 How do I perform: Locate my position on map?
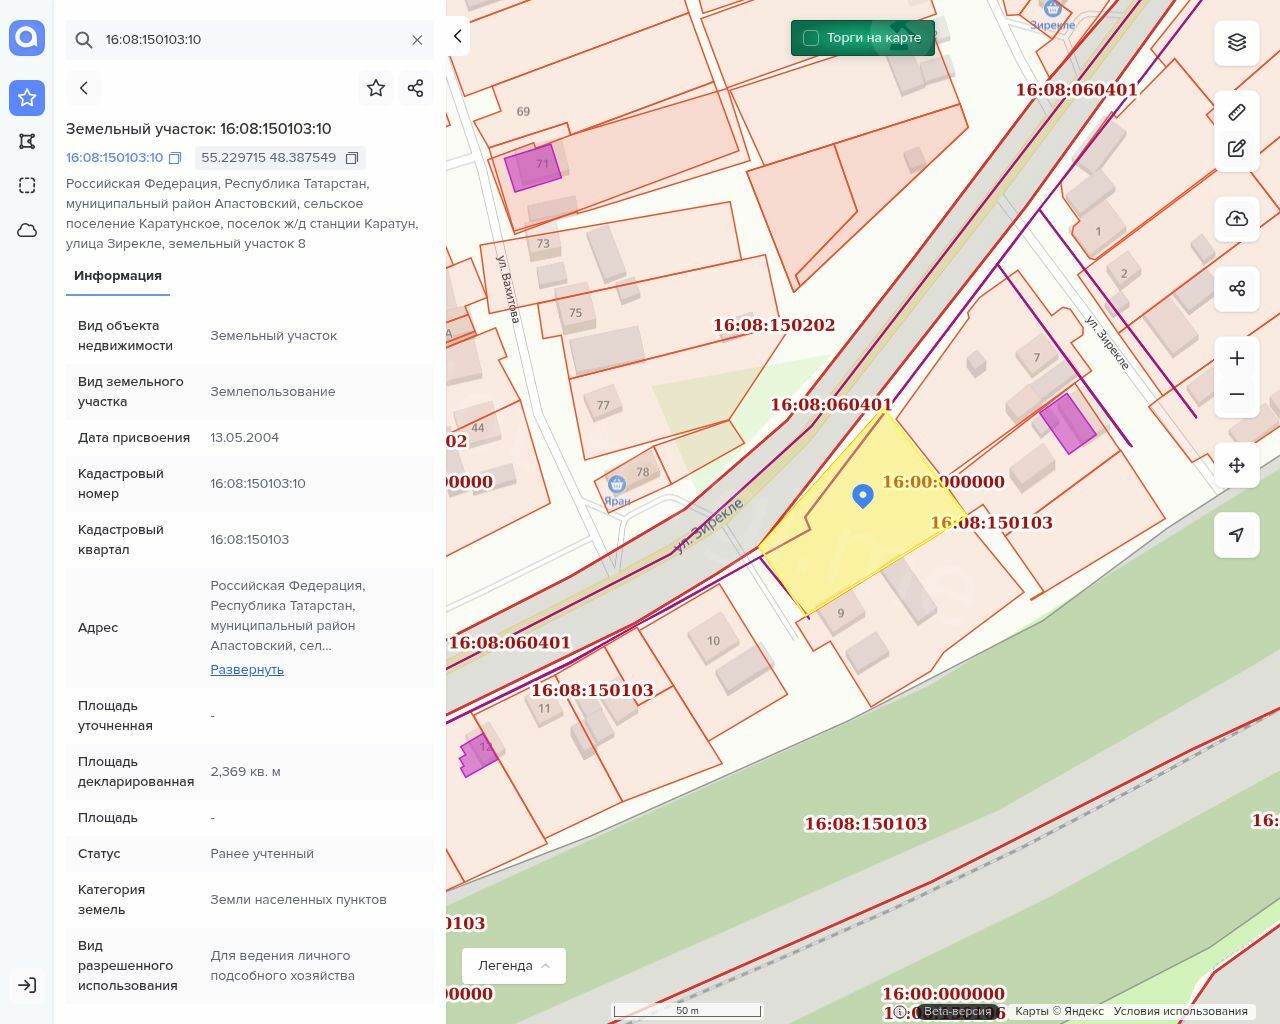(x=1237, y=535)
